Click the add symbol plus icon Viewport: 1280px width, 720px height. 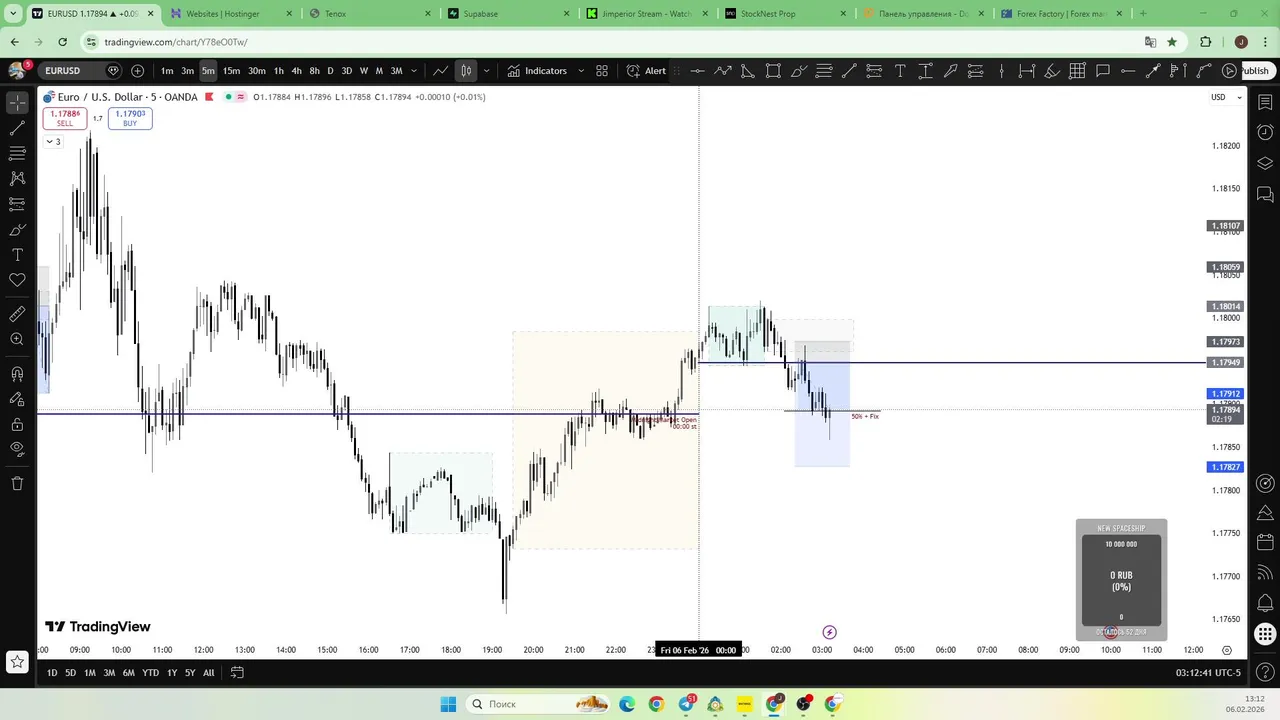click(137, 71)
